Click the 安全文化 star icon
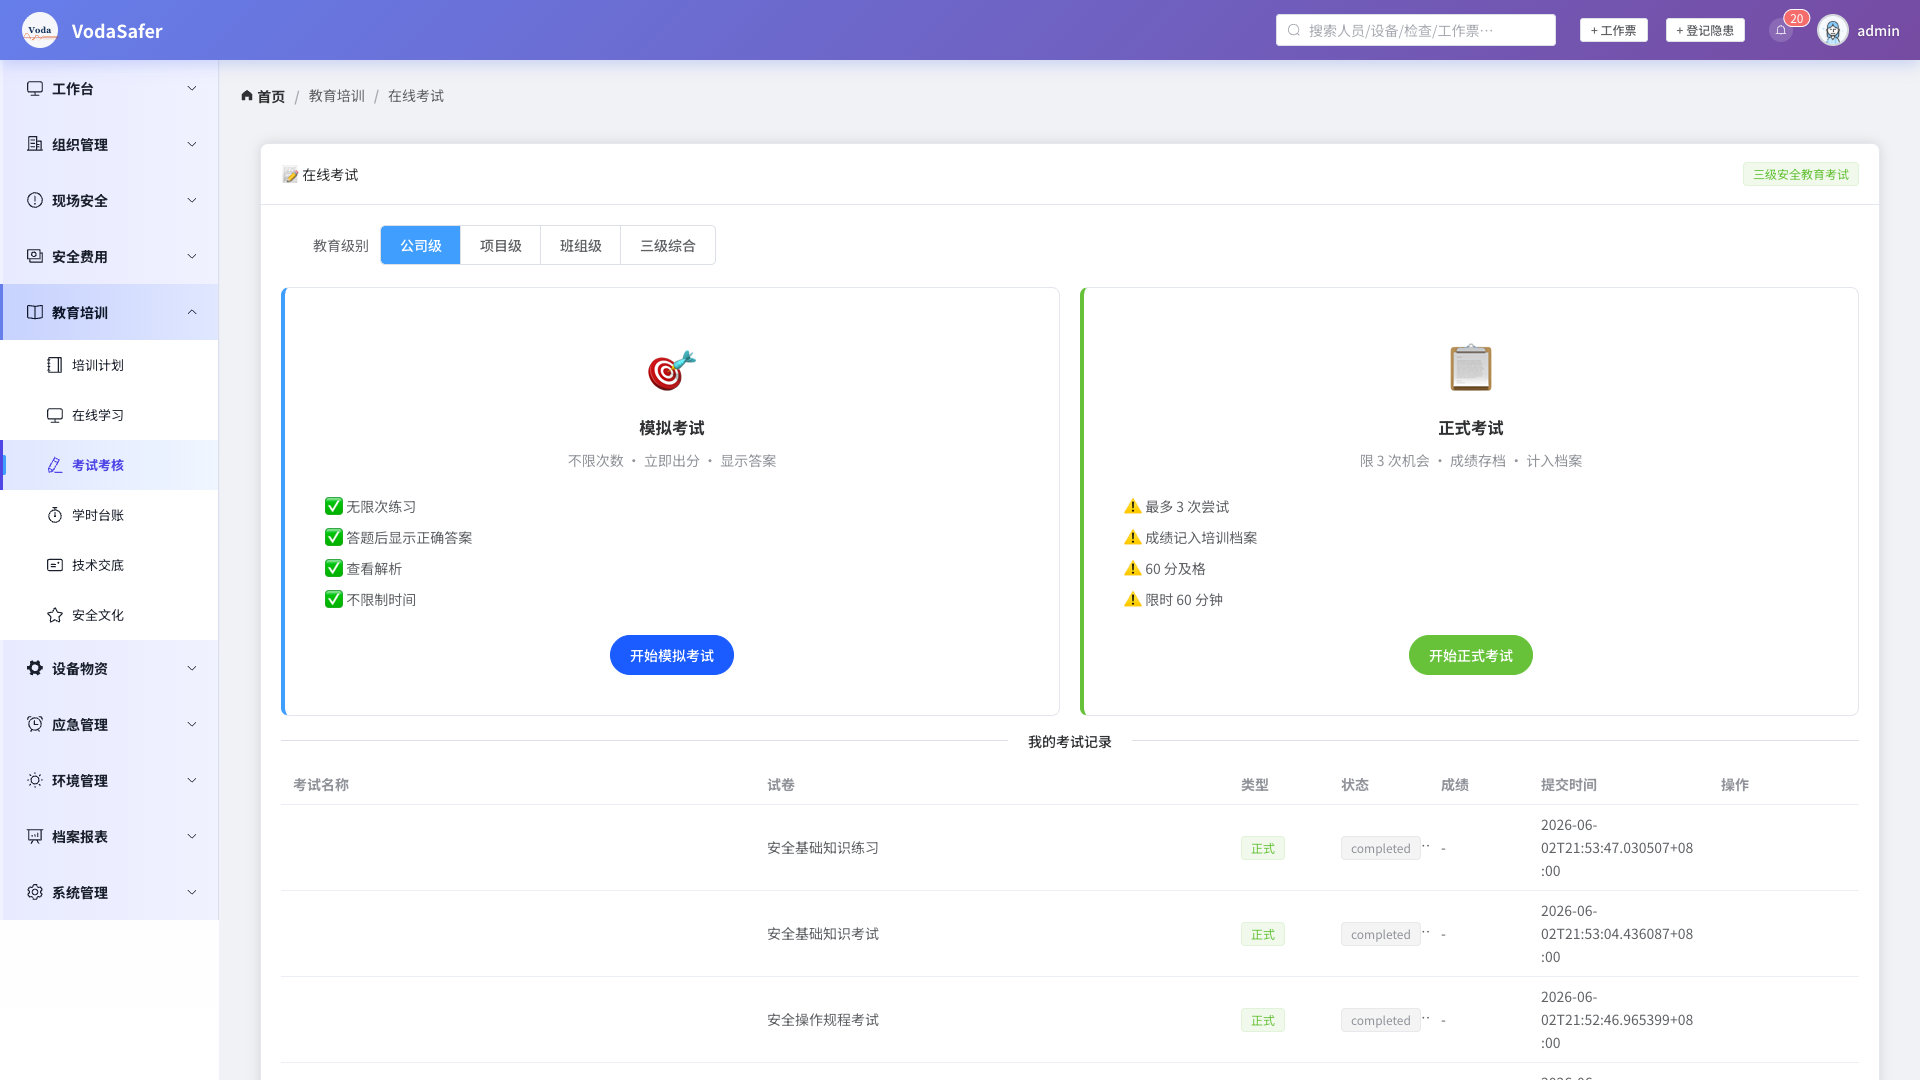This screenshot has height=1080, width=1920. 55,615
